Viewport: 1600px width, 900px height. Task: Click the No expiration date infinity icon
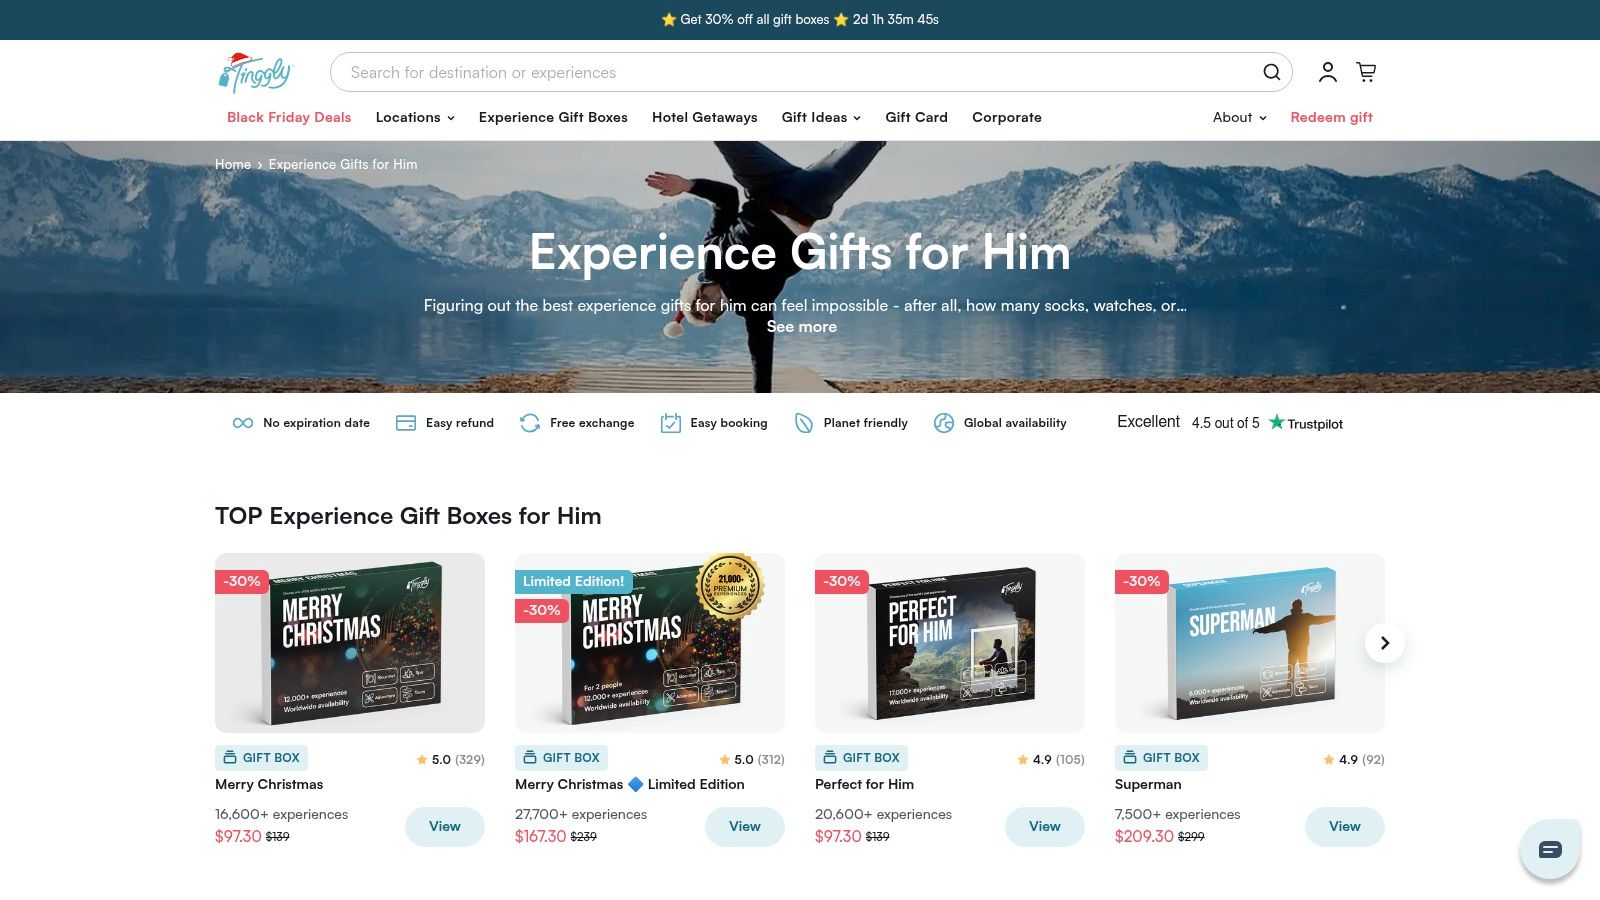243,423
